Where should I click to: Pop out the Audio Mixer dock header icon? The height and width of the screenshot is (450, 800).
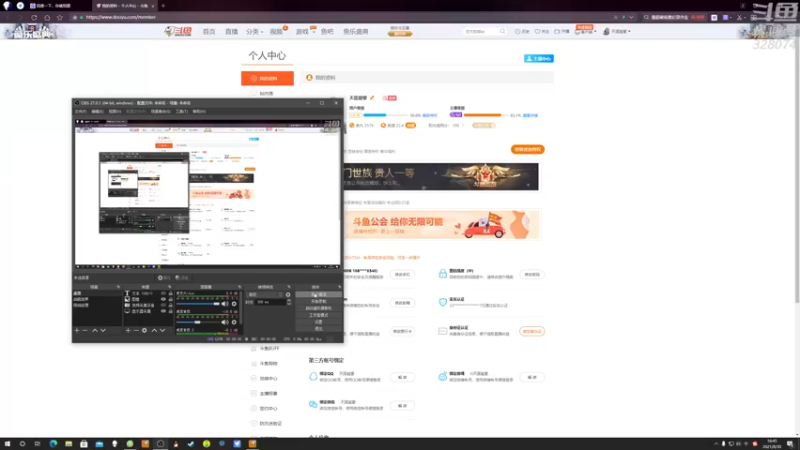(x=239, y=287)
